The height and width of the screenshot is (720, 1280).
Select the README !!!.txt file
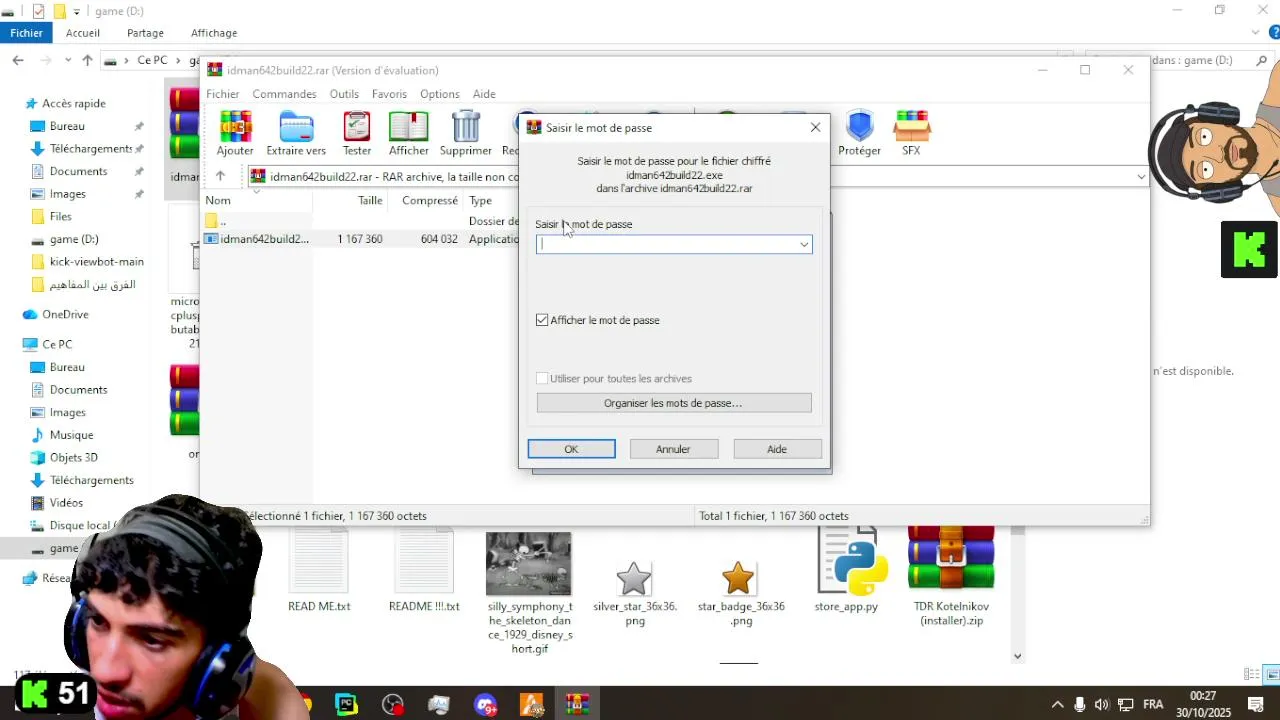coord(424,571)
